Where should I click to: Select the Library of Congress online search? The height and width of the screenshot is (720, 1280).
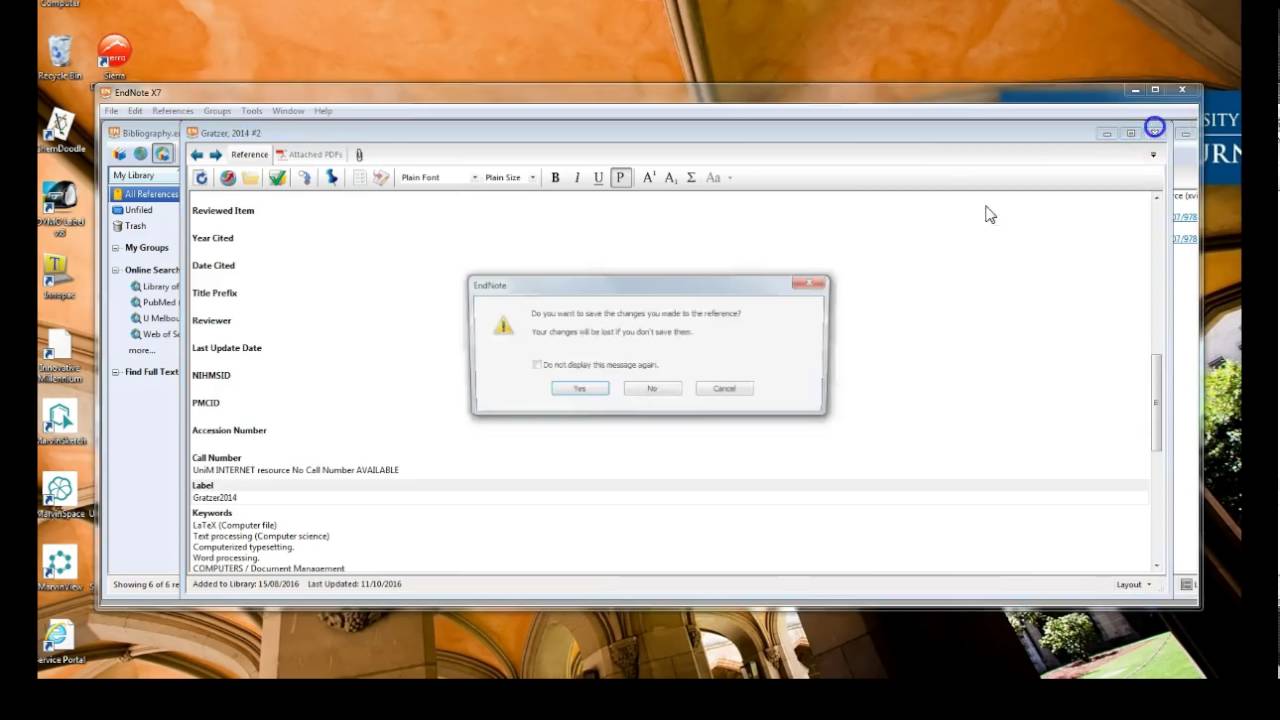click(x=154, y=286)
